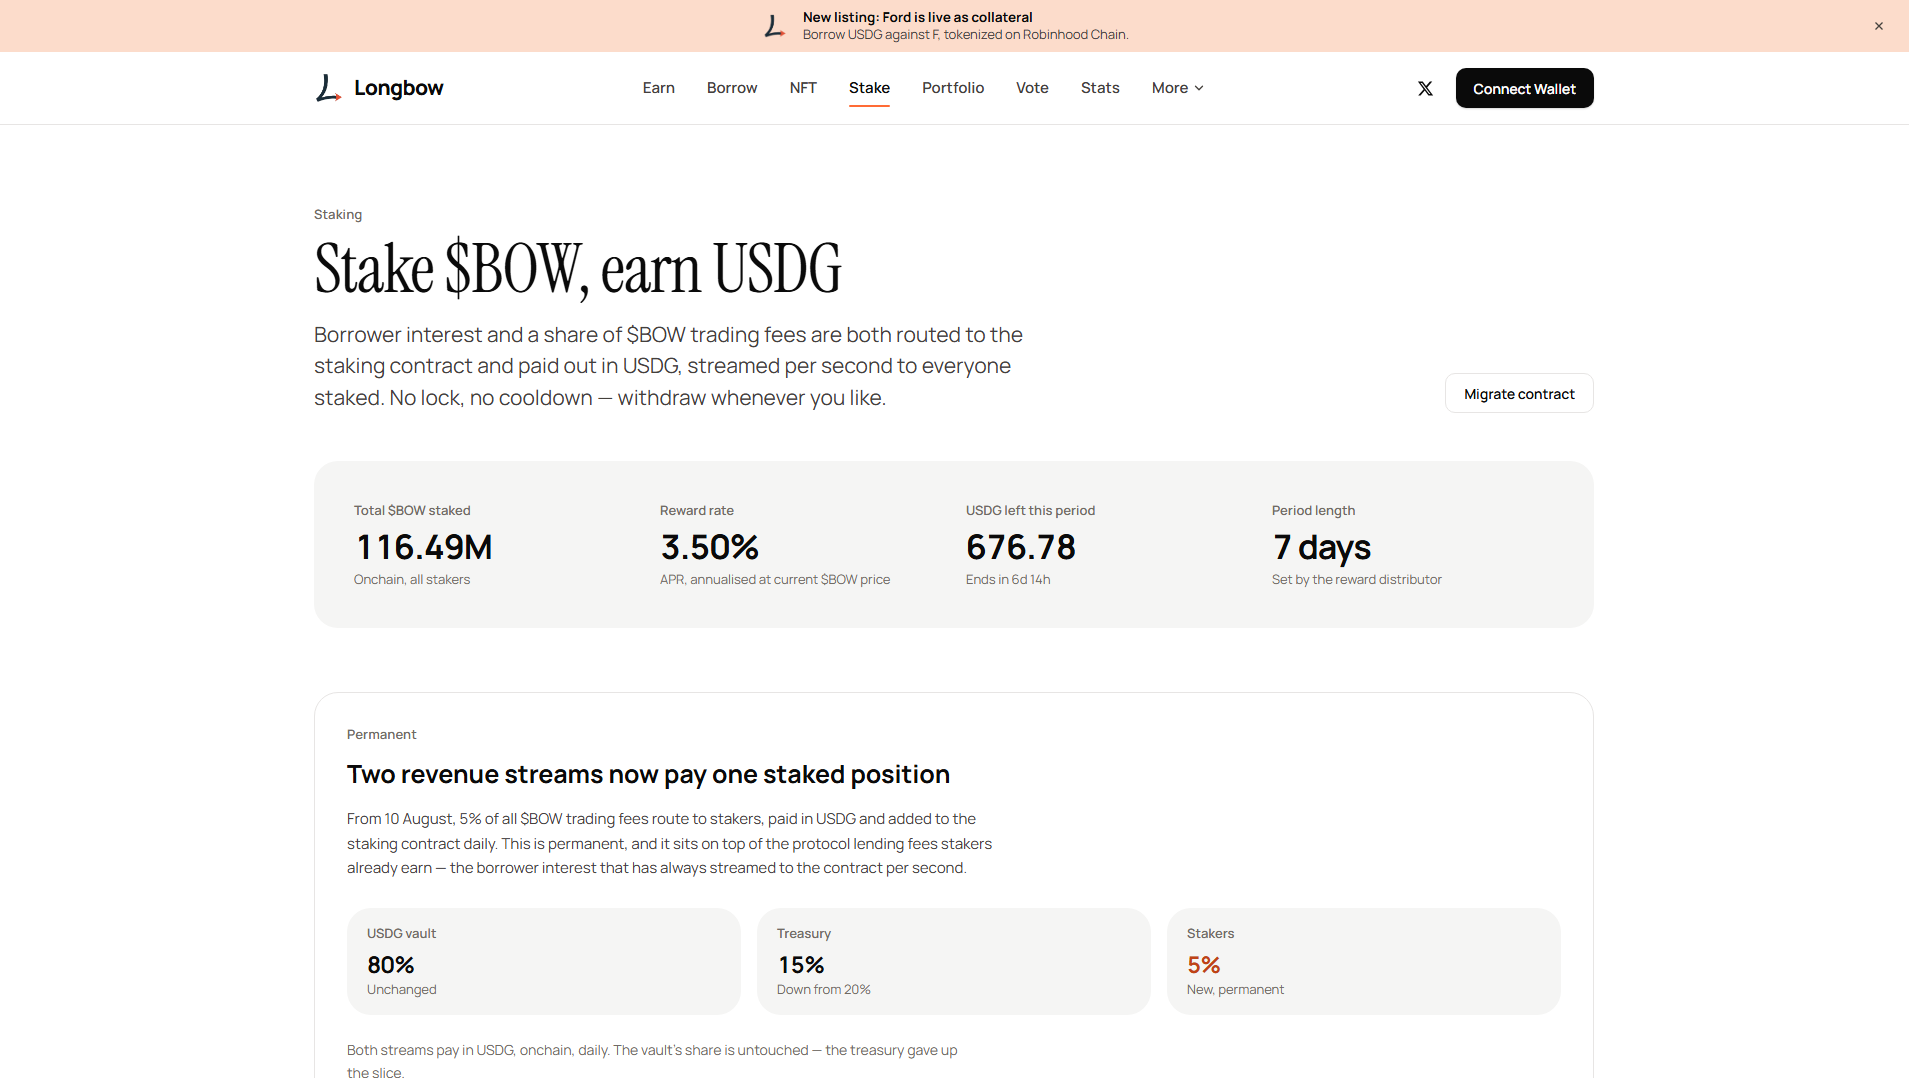
Task: Click the 'Borrow USDG against F' banner subtext
Action: 965,34
